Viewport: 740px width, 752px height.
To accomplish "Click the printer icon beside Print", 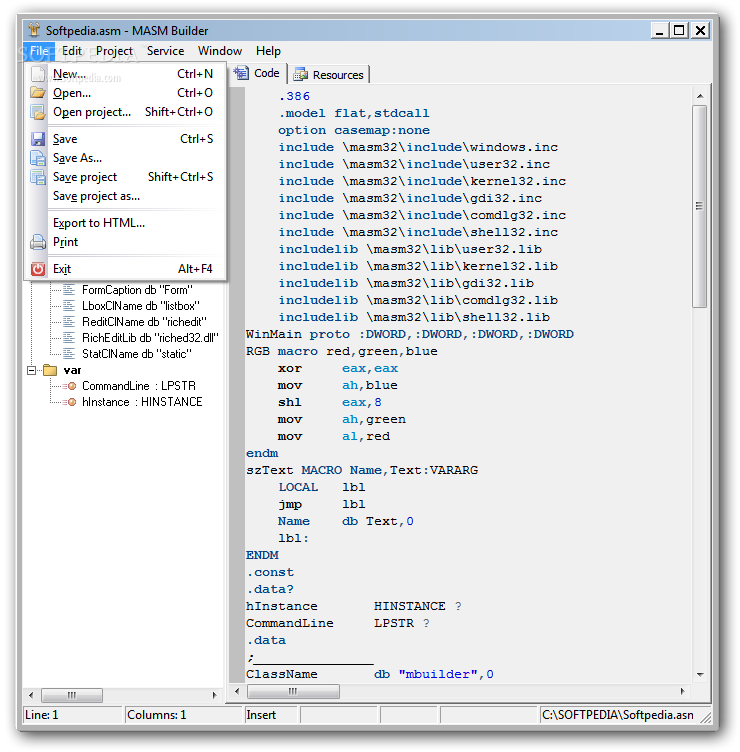I will (37, 242).
